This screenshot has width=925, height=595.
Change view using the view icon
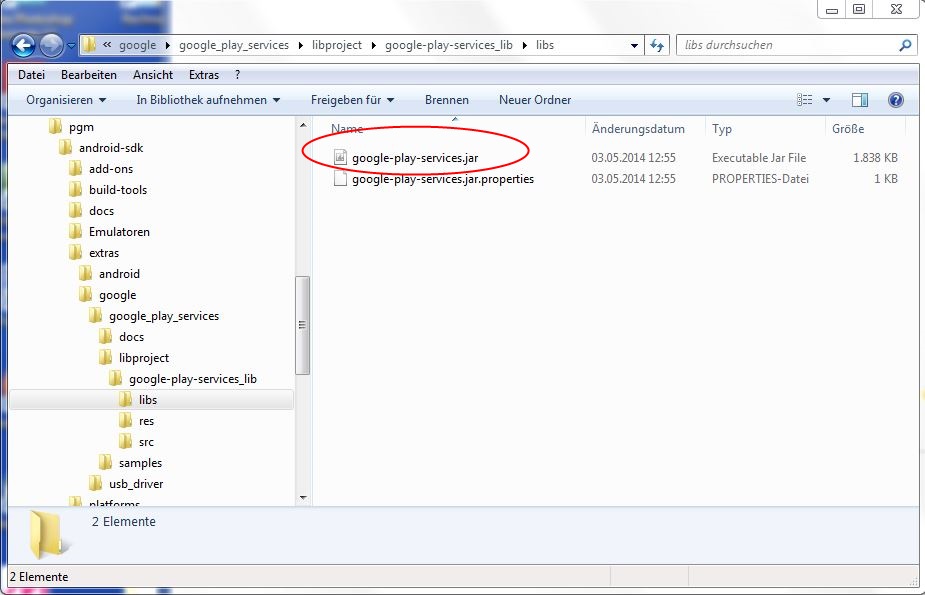click(x=805, y=100)
